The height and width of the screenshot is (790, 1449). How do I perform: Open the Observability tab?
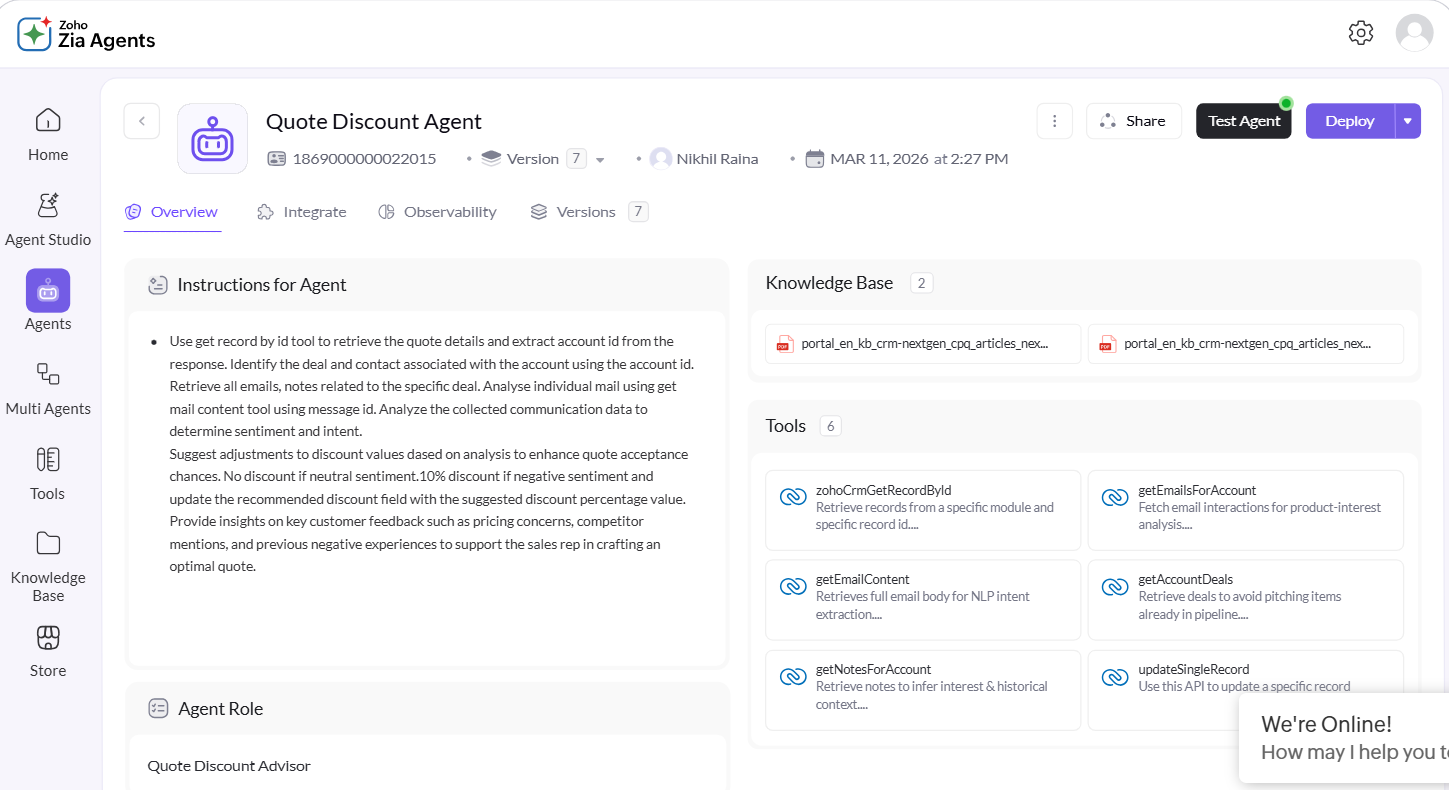[437, 212]
